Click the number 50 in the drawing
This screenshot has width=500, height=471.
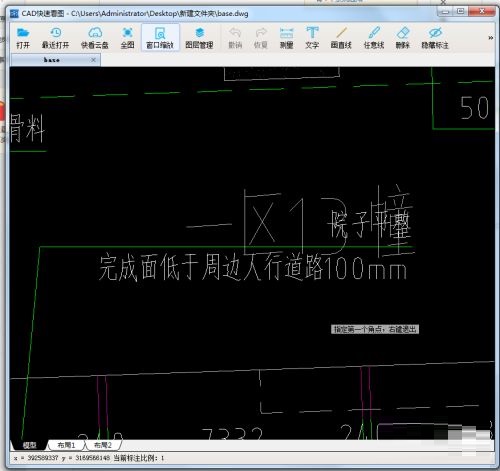coord(475,108)
